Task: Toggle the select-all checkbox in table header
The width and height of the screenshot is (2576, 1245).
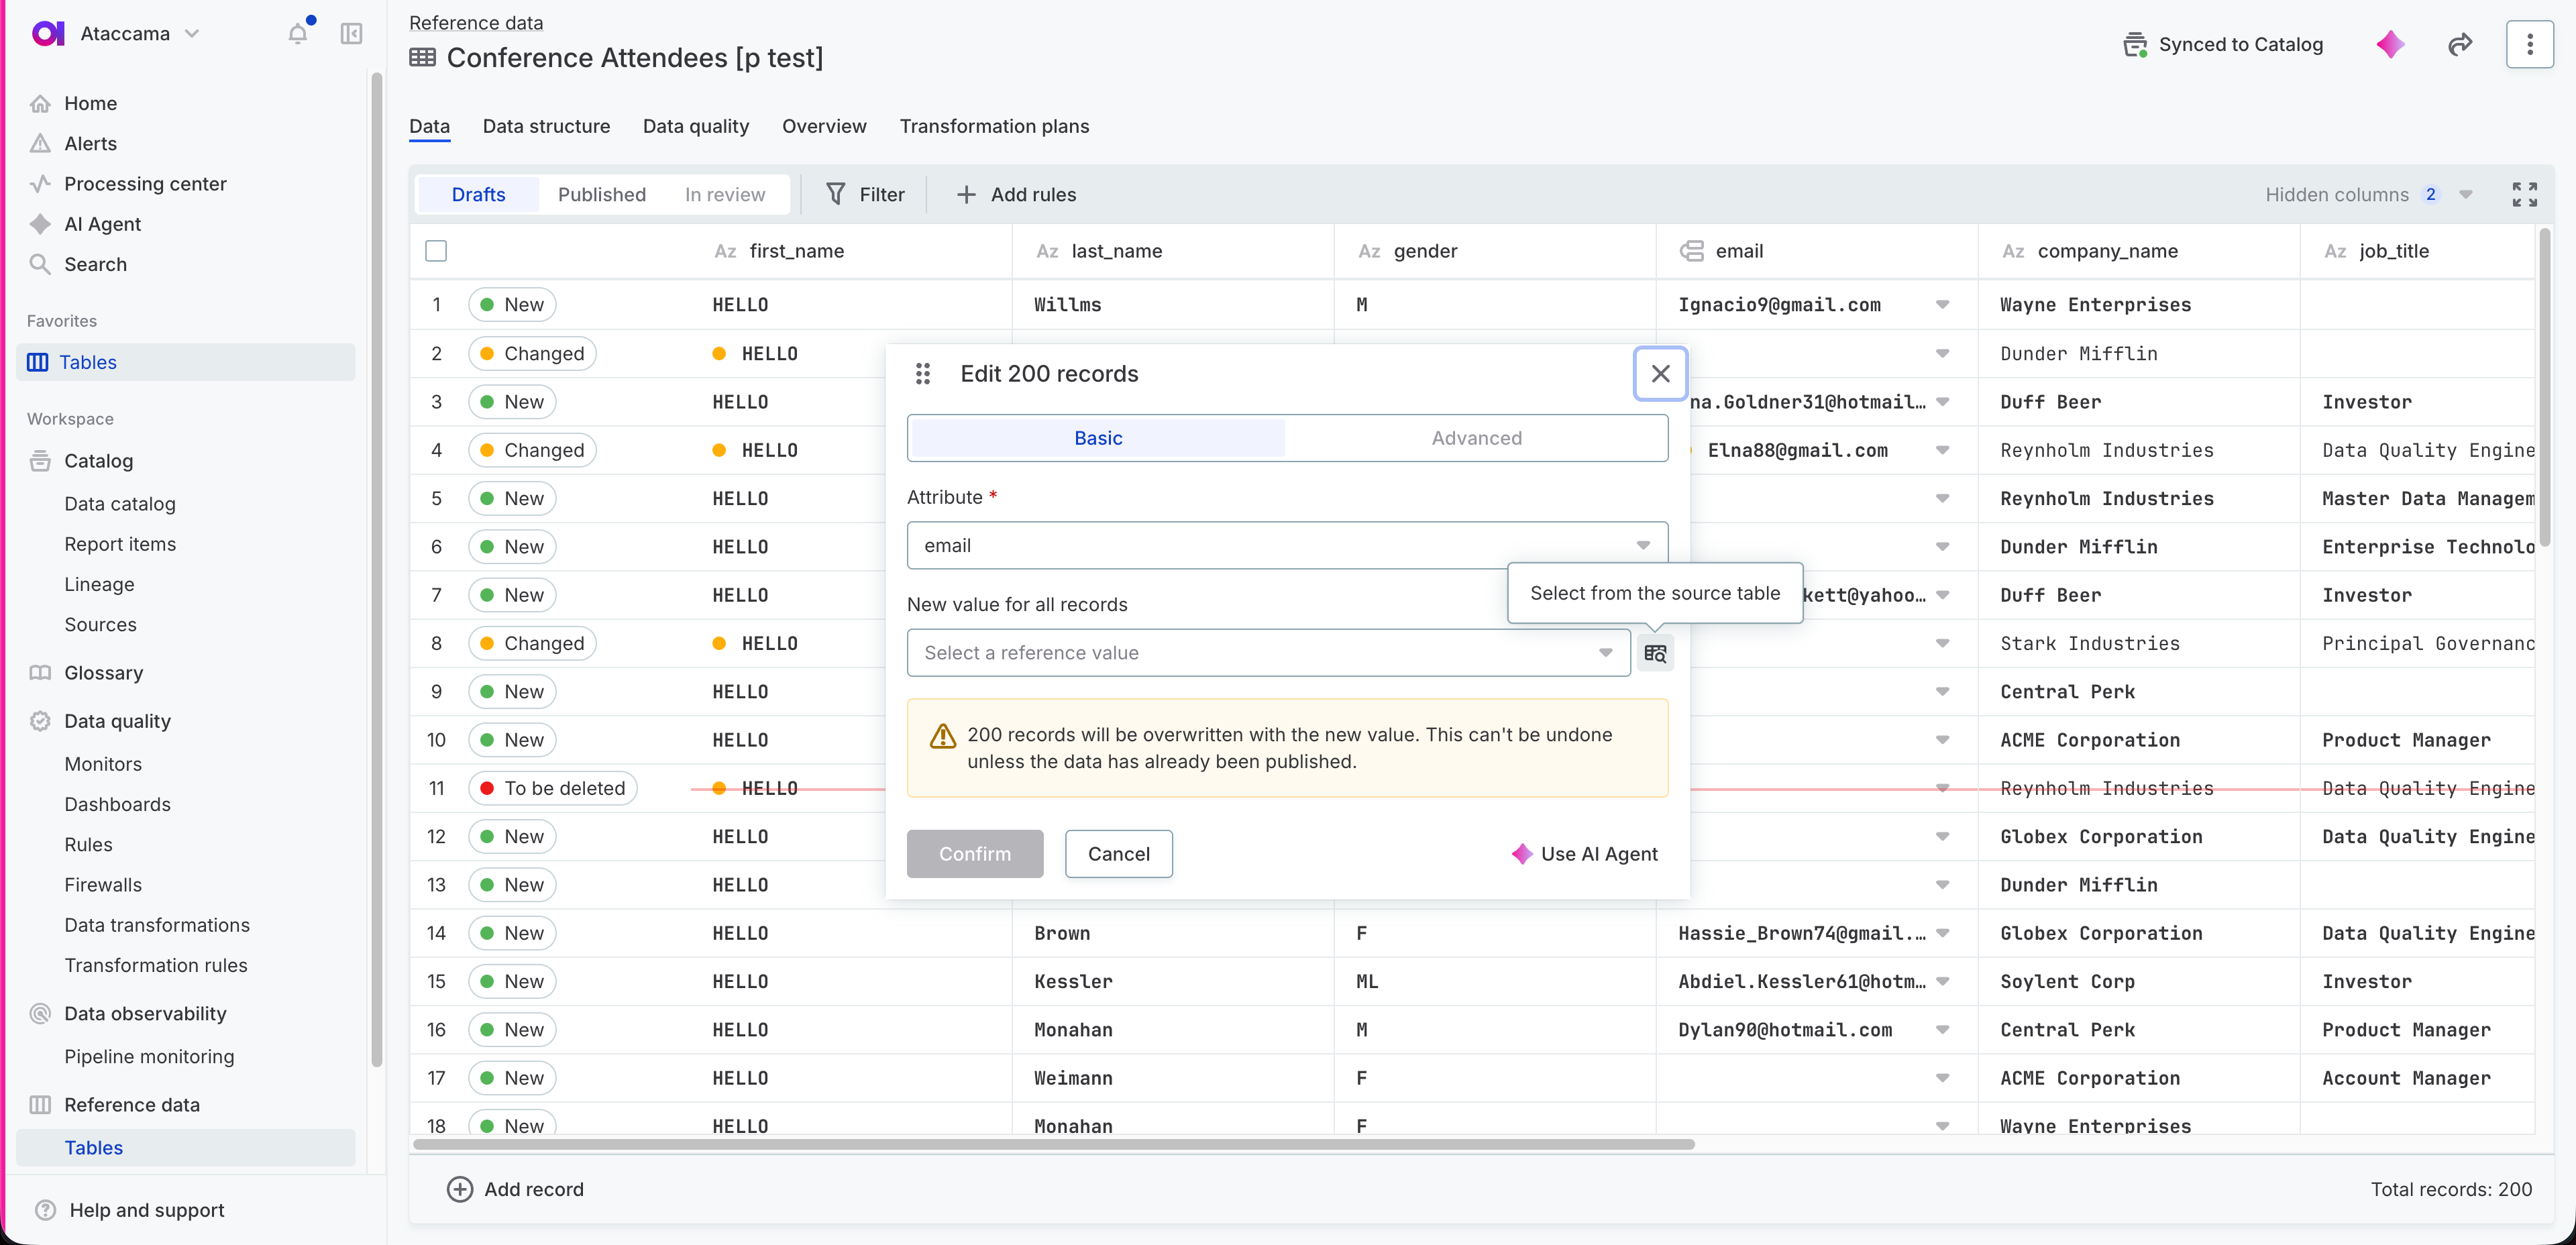Action: [x=436, y=250]
